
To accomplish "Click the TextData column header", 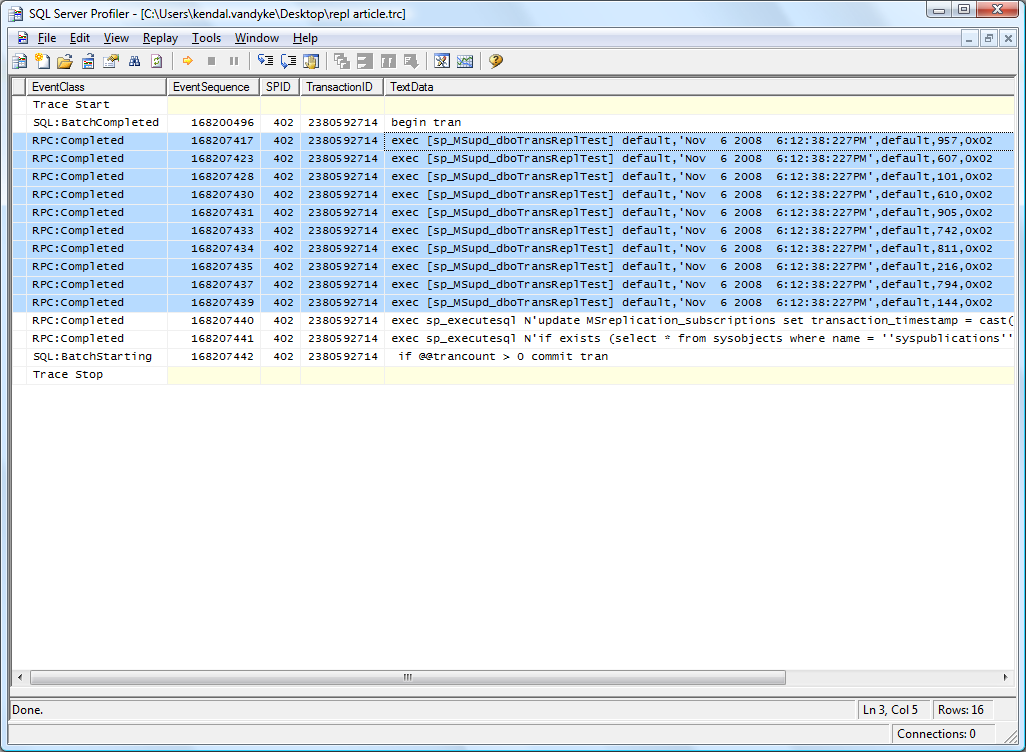I will pyautogui.click(x=699, y=87).
